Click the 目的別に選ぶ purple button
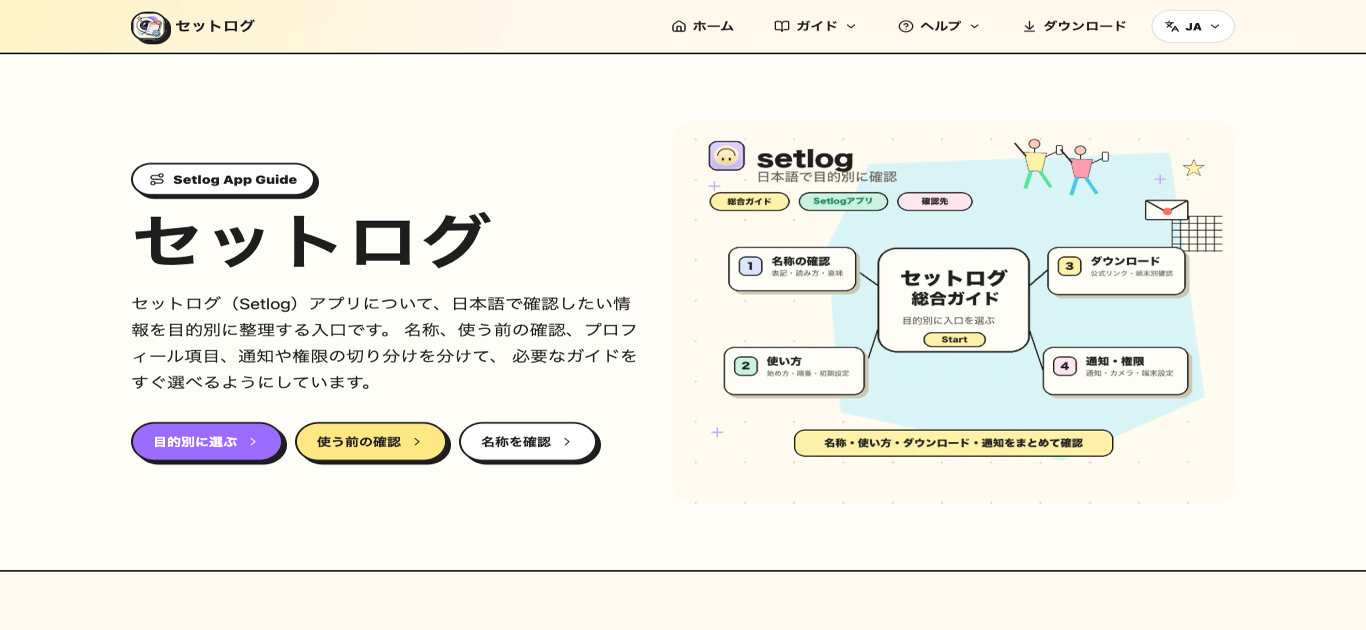Image resolution: width=1366 pixels, height=630 pixels. click(207, 442)
